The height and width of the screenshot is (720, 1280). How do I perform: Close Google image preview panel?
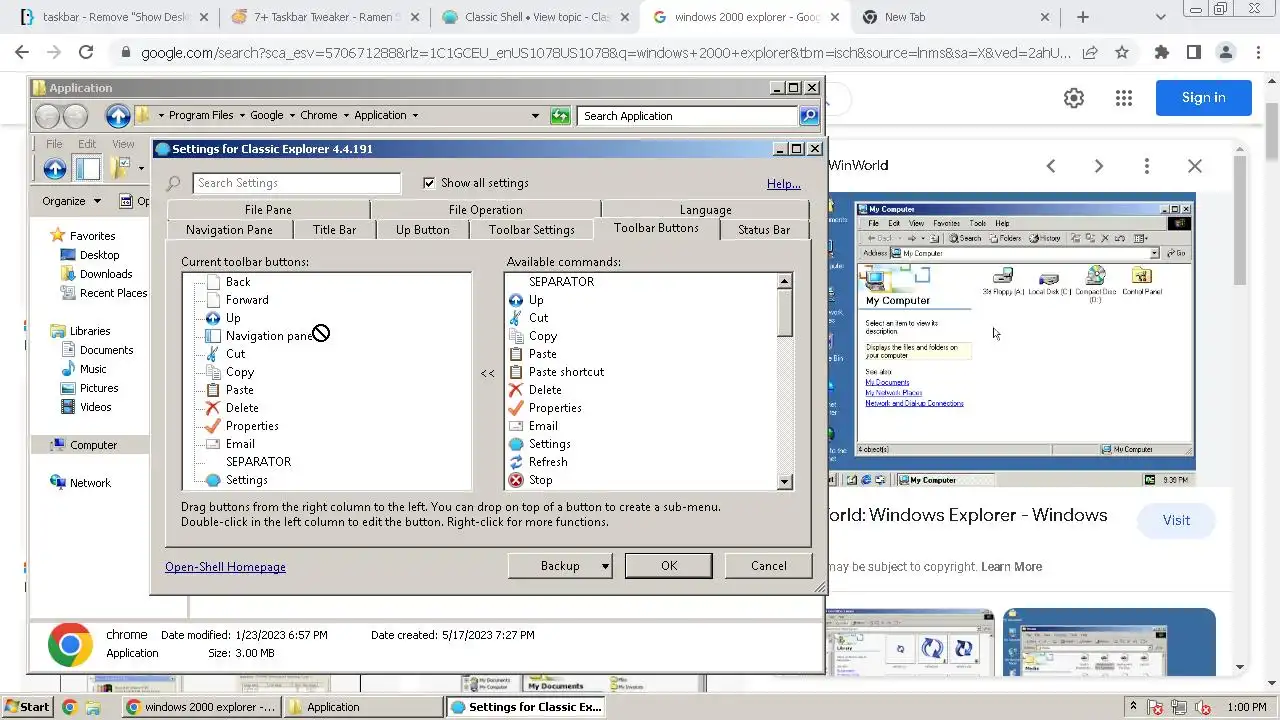(1195, 166)
